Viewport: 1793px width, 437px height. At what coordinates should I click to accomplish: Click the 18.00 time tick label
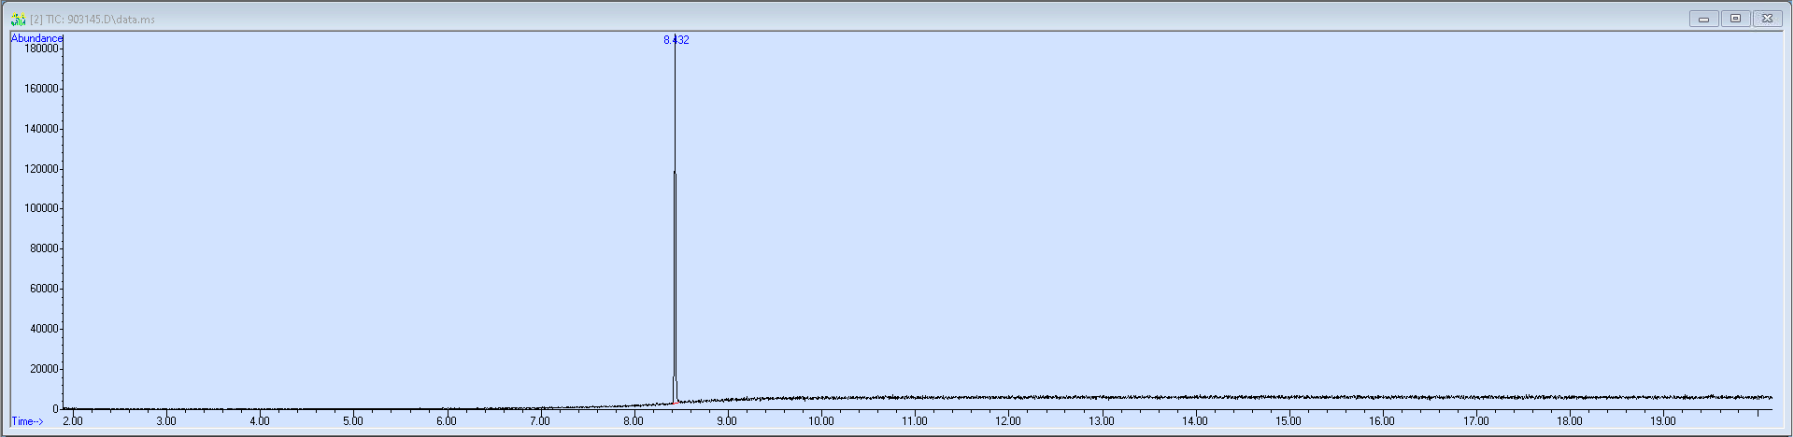tap(1569, 421)
